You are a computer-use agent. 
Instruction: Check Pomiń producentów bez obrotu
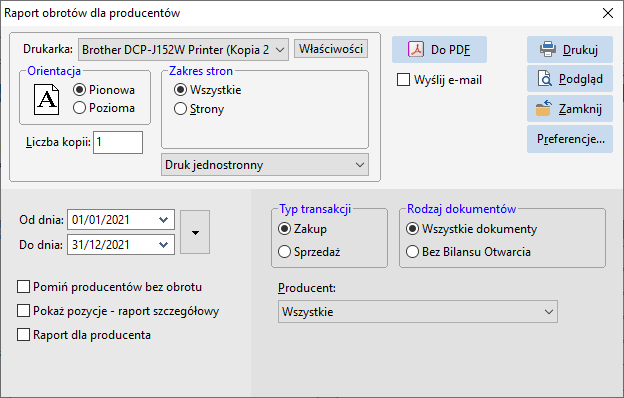(23, 287)
